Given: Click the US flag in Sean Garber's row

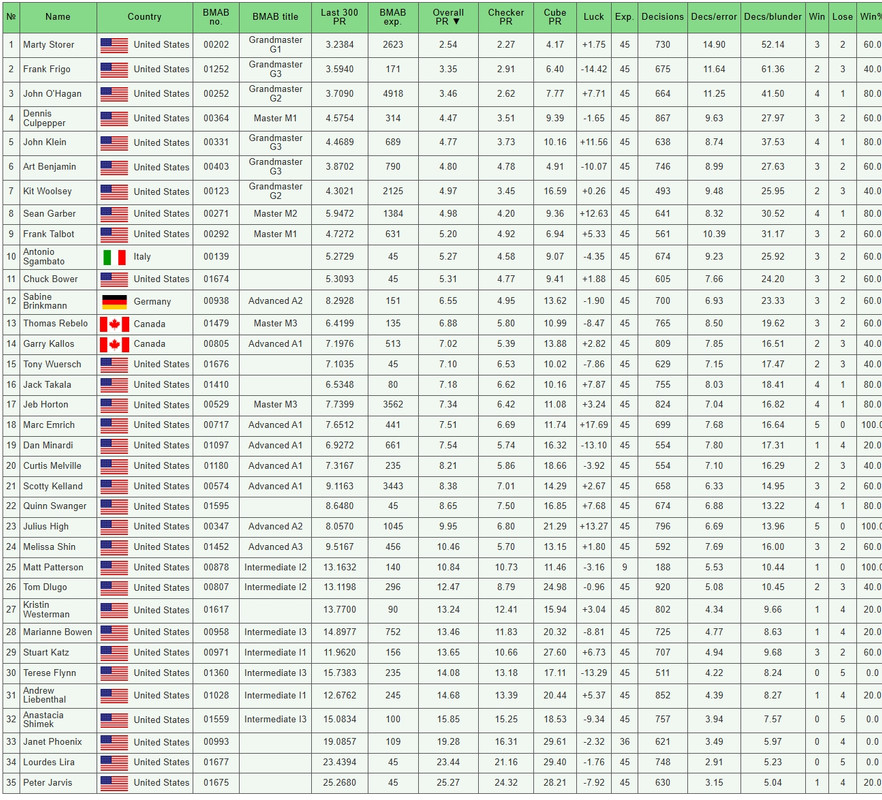Looking at the screenshot, I should (x=114, y=214).
